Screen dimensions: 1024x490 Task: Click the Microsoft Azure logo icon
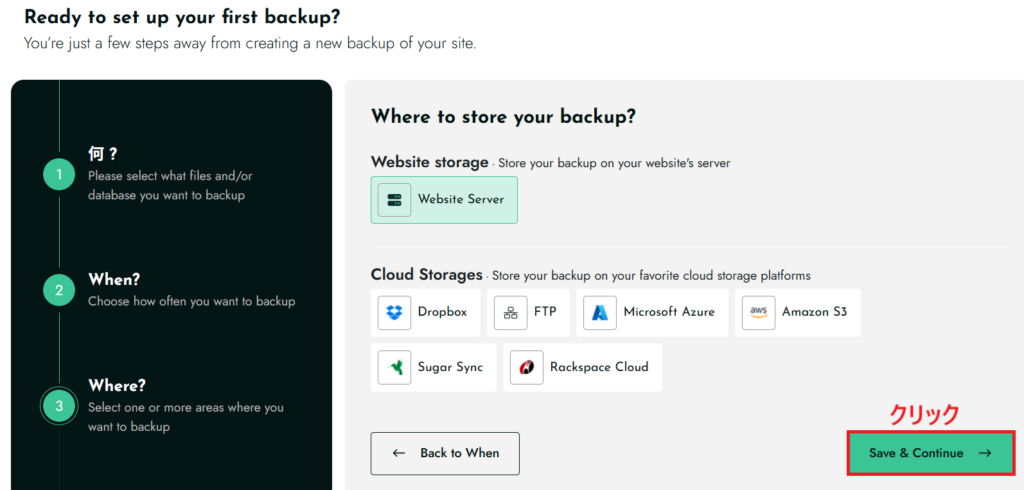tap(600, 312)
